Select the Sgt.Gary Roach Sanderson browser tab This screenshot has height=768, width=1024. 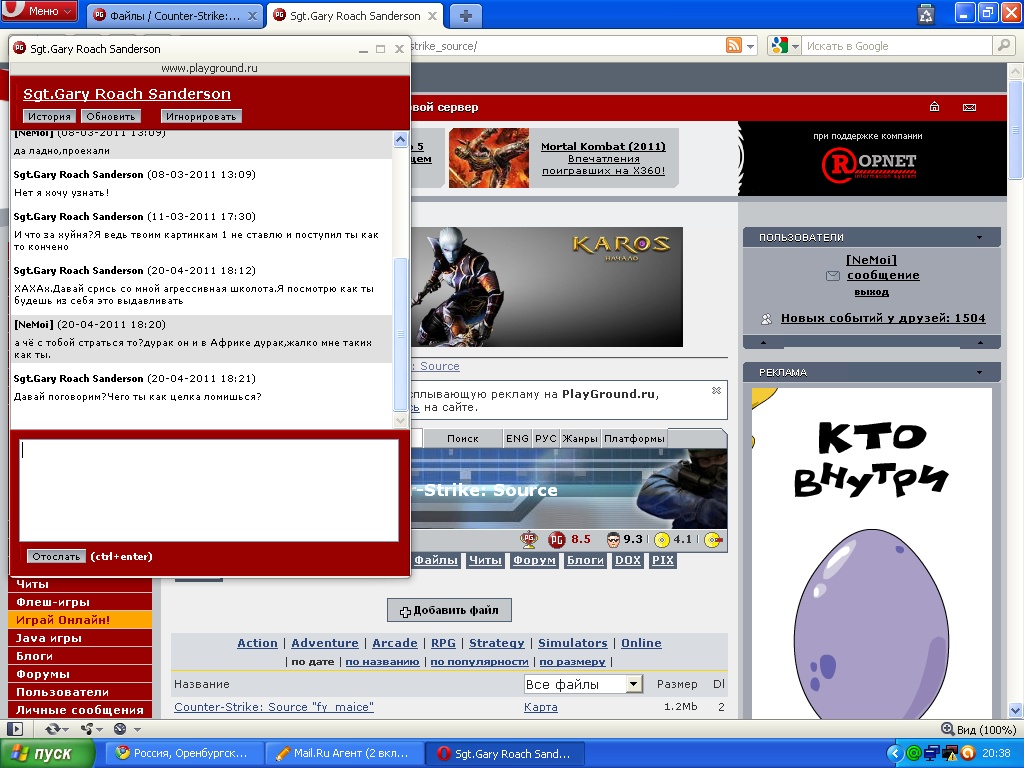355,16
